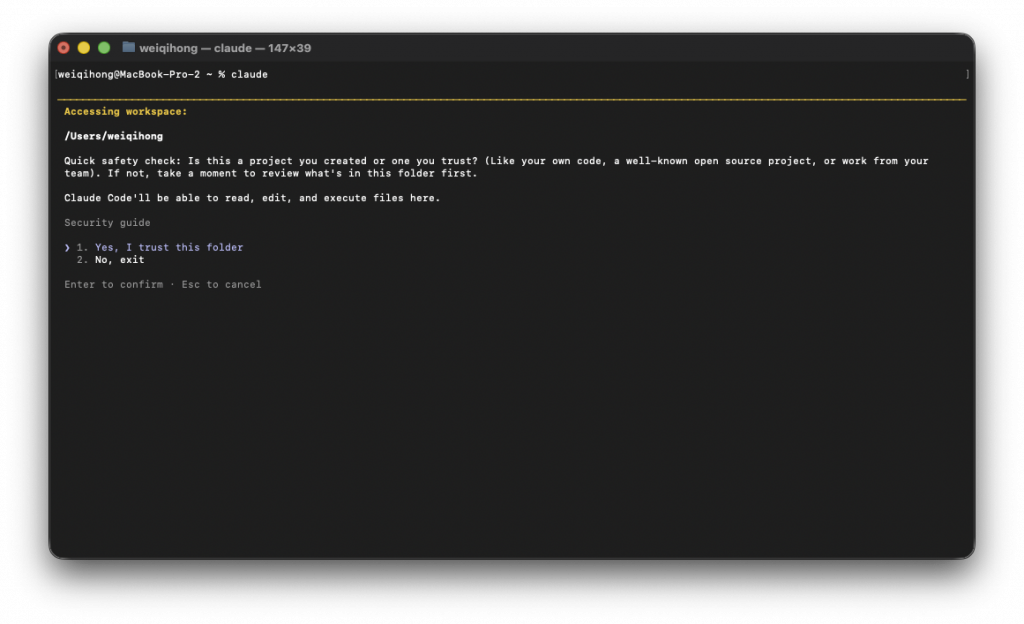Minimize the terminal window with the yellow button

point(84,48)
